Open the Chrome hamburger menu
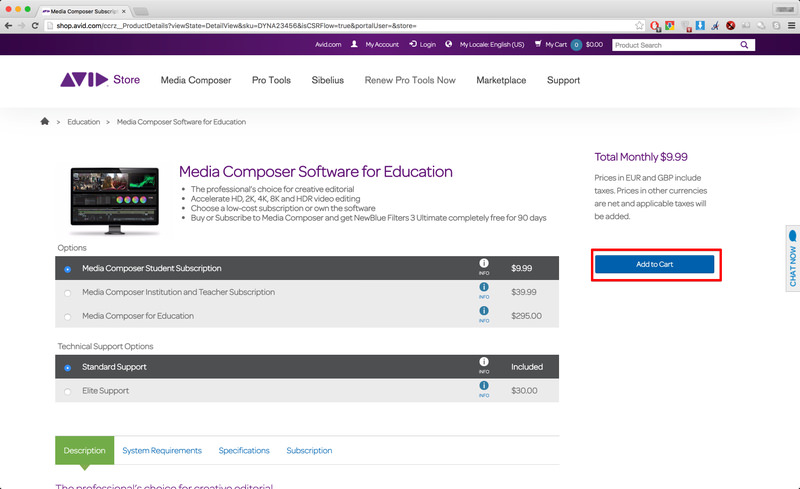This screenshot has width=800, height=489. click(x=791, y=25)
